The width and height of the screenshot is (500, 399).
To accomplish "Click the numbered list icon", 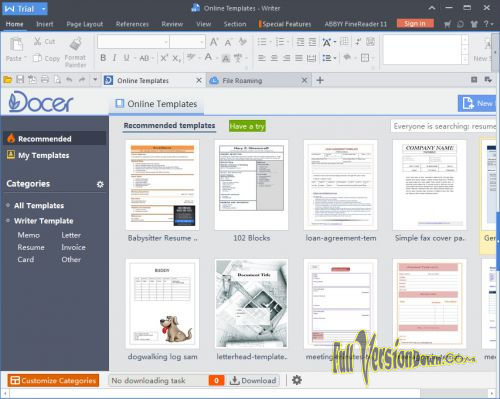I will tap(280, 42).
